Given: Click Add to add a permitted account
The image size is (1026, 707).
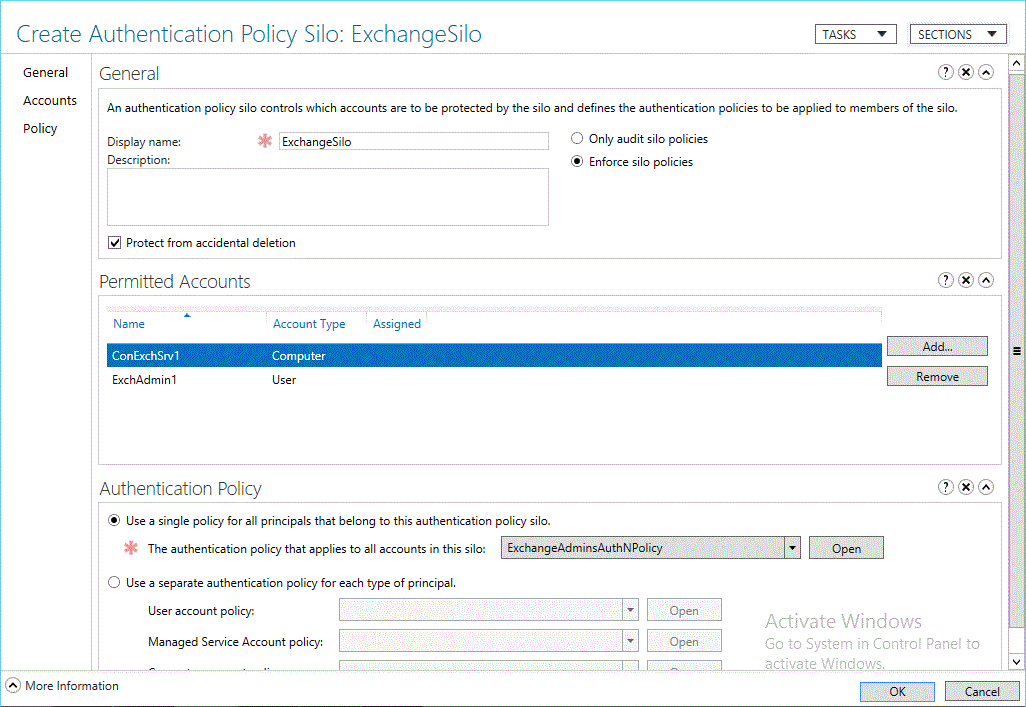Looking at the screenshot, I should [x=936, y=346].
